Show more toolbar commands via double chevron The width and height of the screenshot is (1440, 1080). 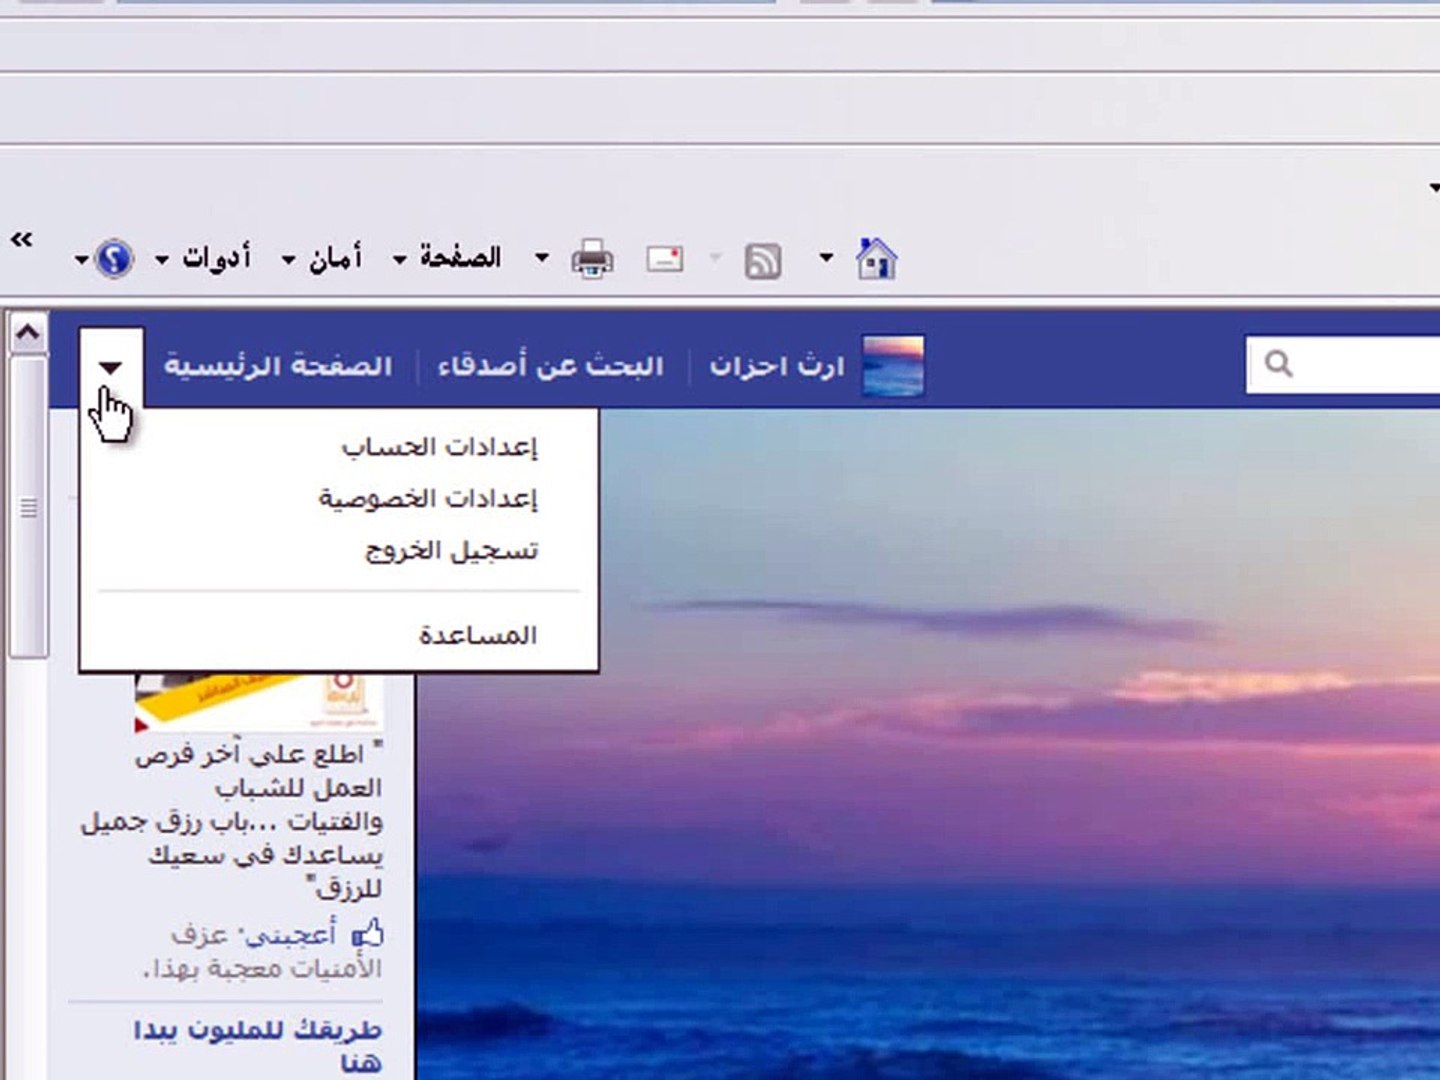click(x=21, y=239)
